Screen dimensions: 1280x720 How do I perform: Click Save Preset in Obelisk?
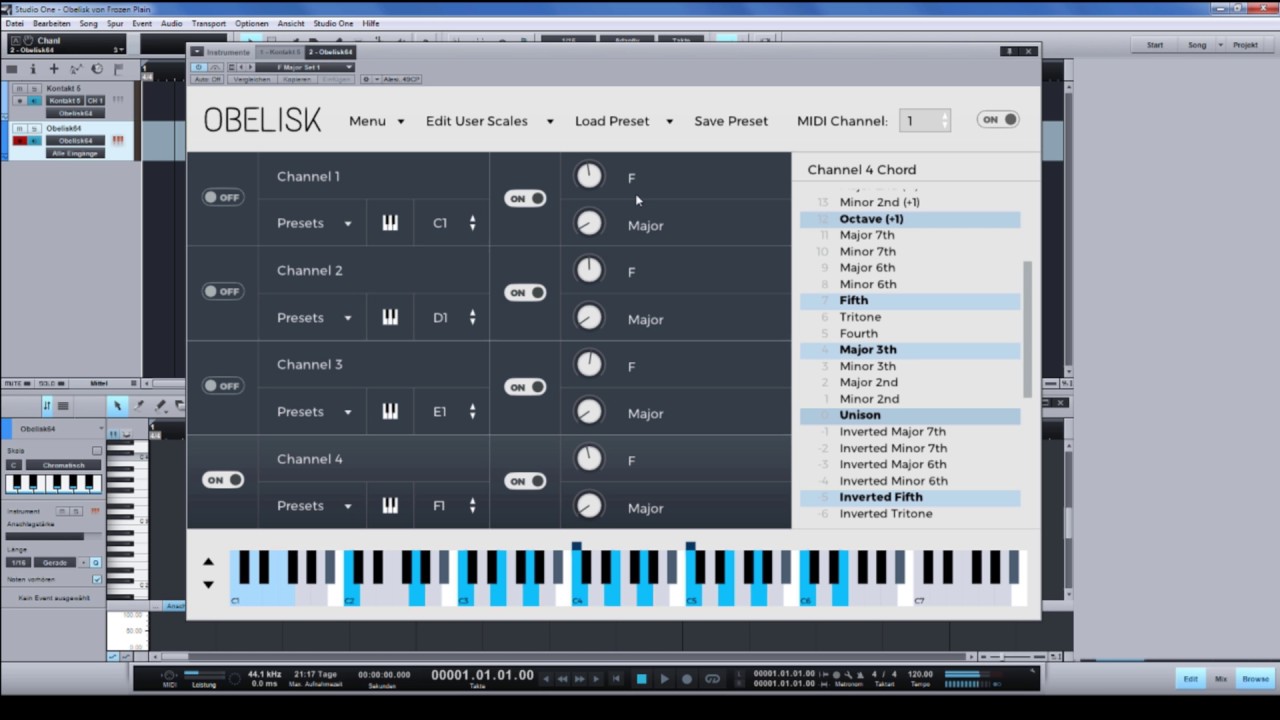[731, 121]
